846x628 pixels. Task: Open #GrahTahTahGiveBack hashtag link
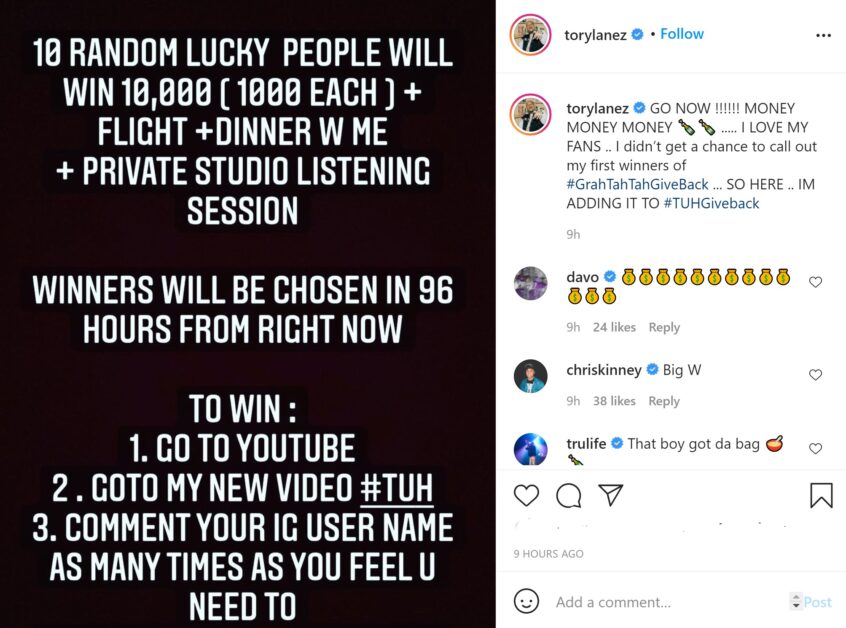pyautogui.click(x=637, y=185)
